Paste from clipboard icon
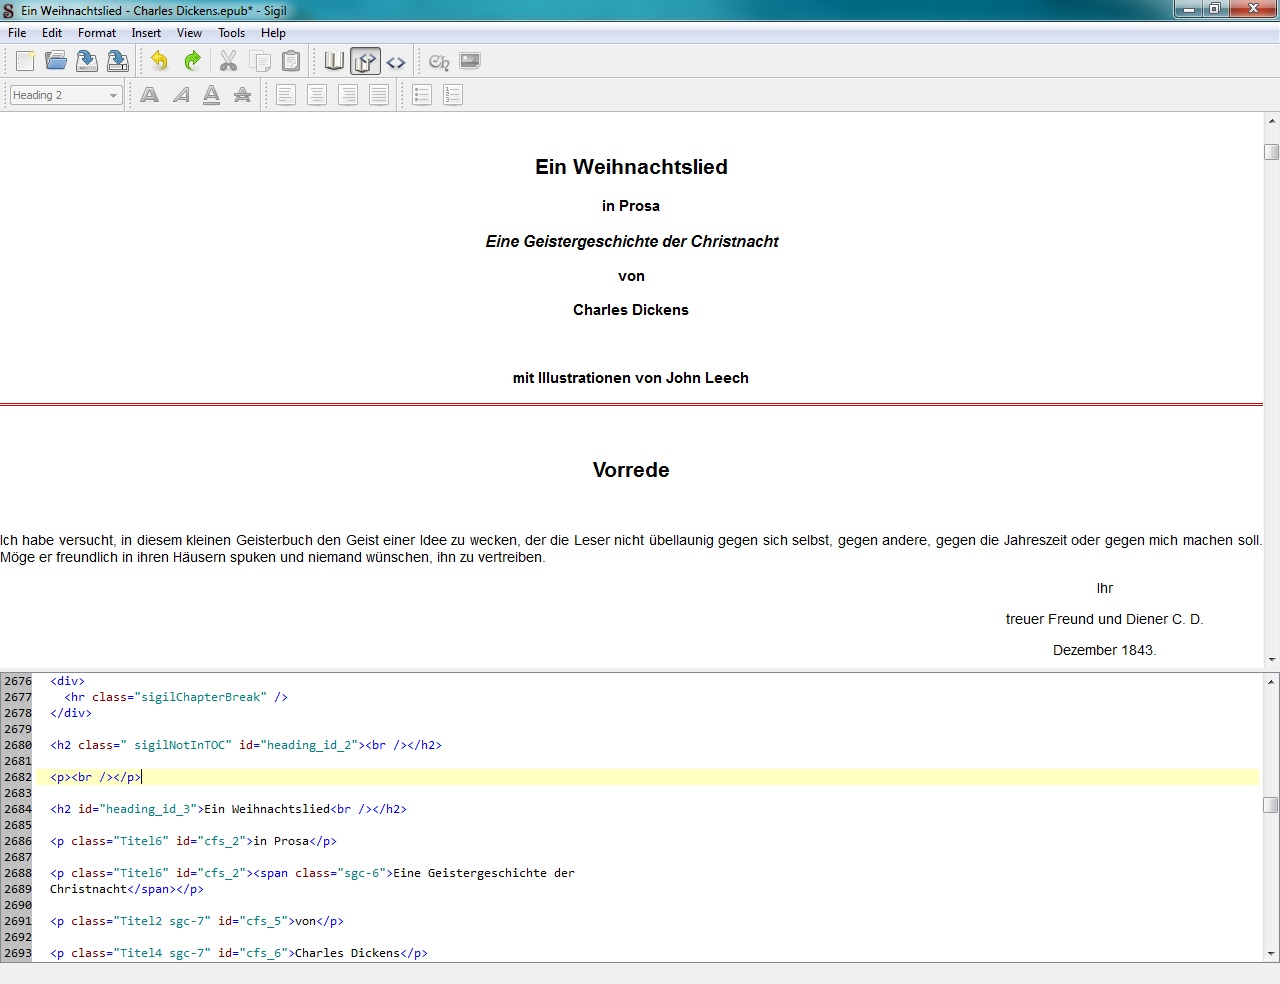This screenshot has width=1280, height=984. point(291,62)
